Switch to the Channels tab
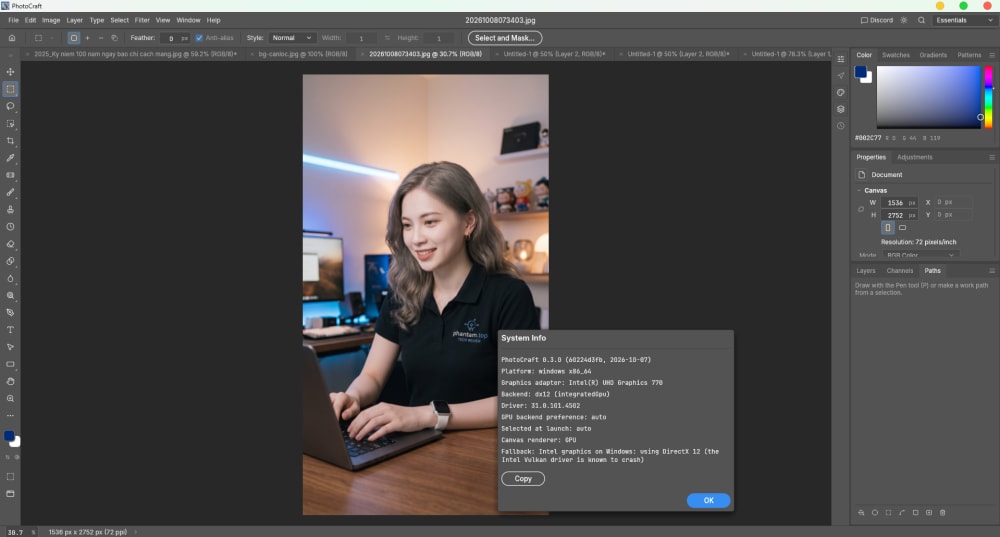This screenshot has height=537, width=1000. pyautogui.click(x=900, y=271)
